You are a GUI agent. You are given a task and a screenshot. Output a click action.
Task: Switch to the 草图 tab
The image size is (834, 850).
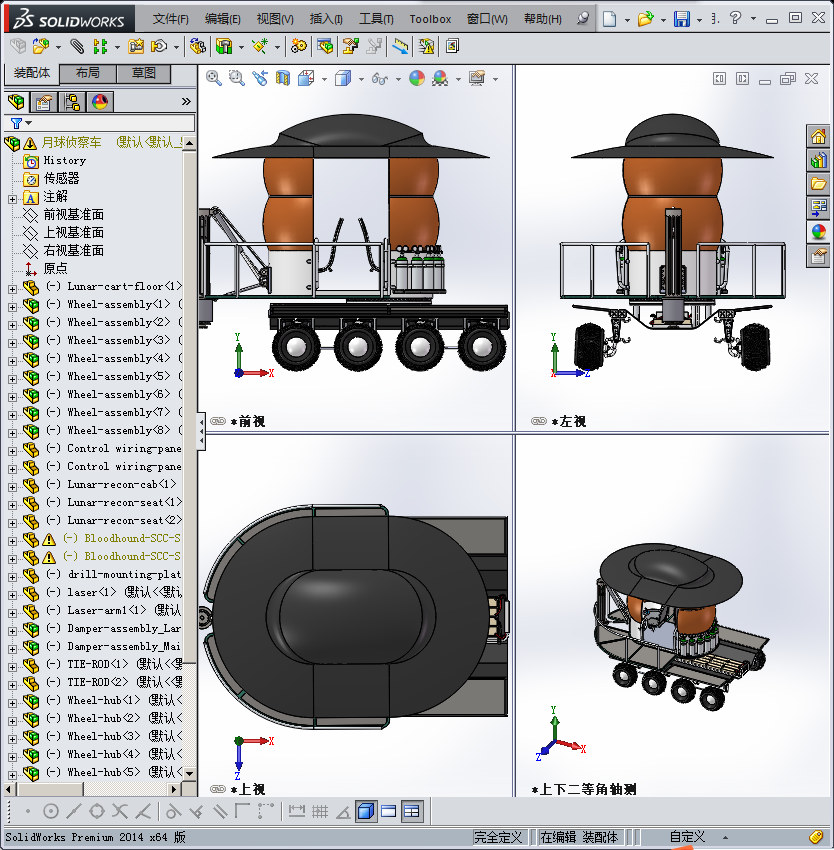(x=144, y=73)
